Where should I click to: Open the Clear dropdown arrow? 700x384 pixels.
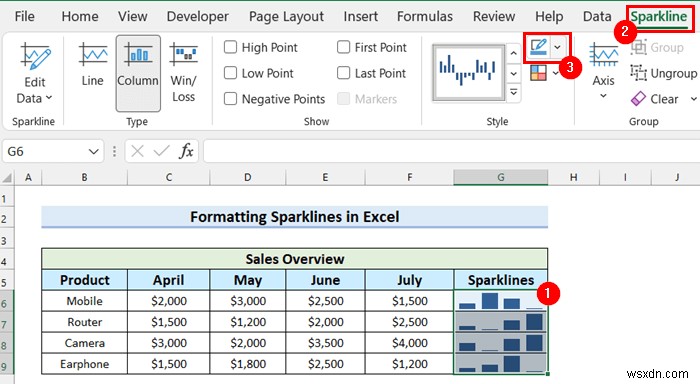(694, 99)
